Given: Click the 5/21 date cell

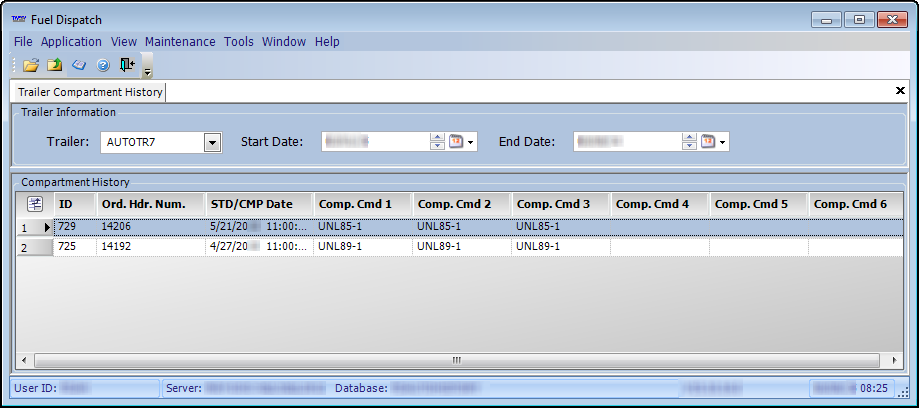Looking at the screenshot, I should coord(260,226).
